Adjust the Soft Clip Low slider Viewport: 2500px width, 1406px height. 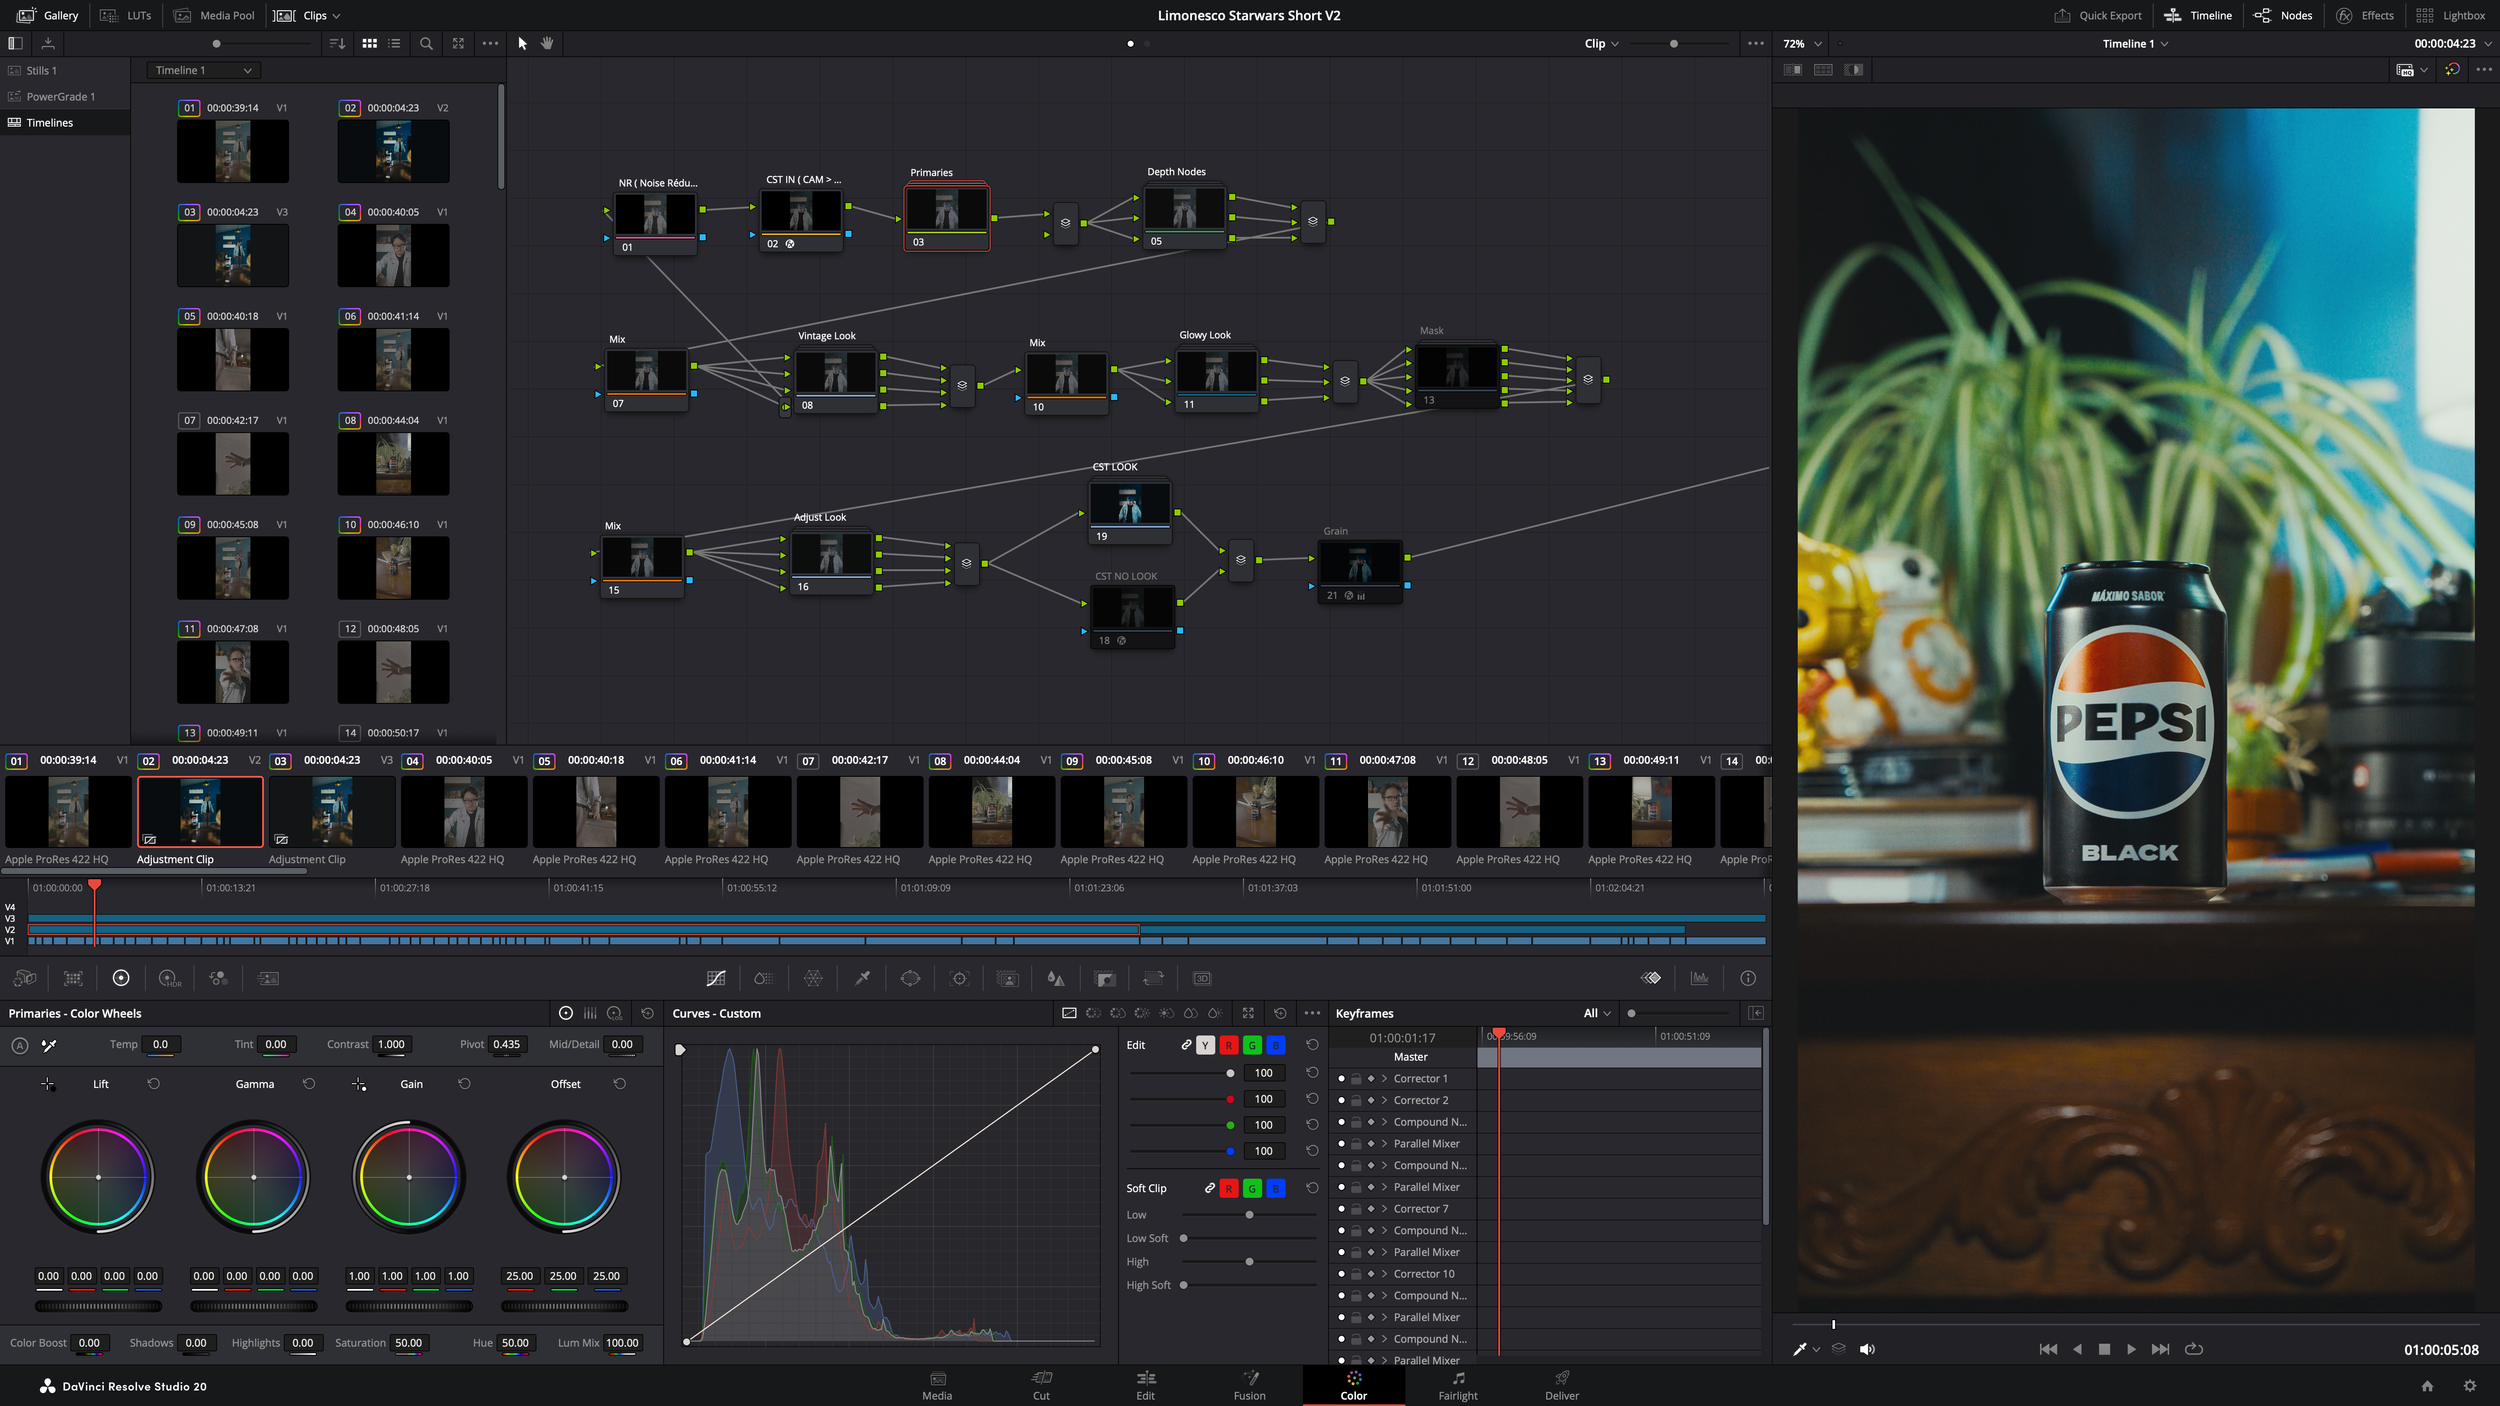tap(1249, 1215)
